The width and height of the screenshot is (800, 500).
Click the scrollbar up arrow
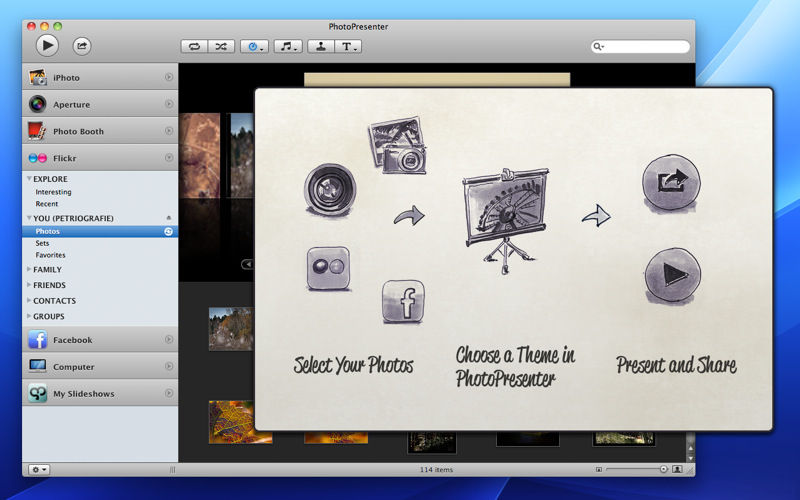pyautogui.click(x=690, y=448)
